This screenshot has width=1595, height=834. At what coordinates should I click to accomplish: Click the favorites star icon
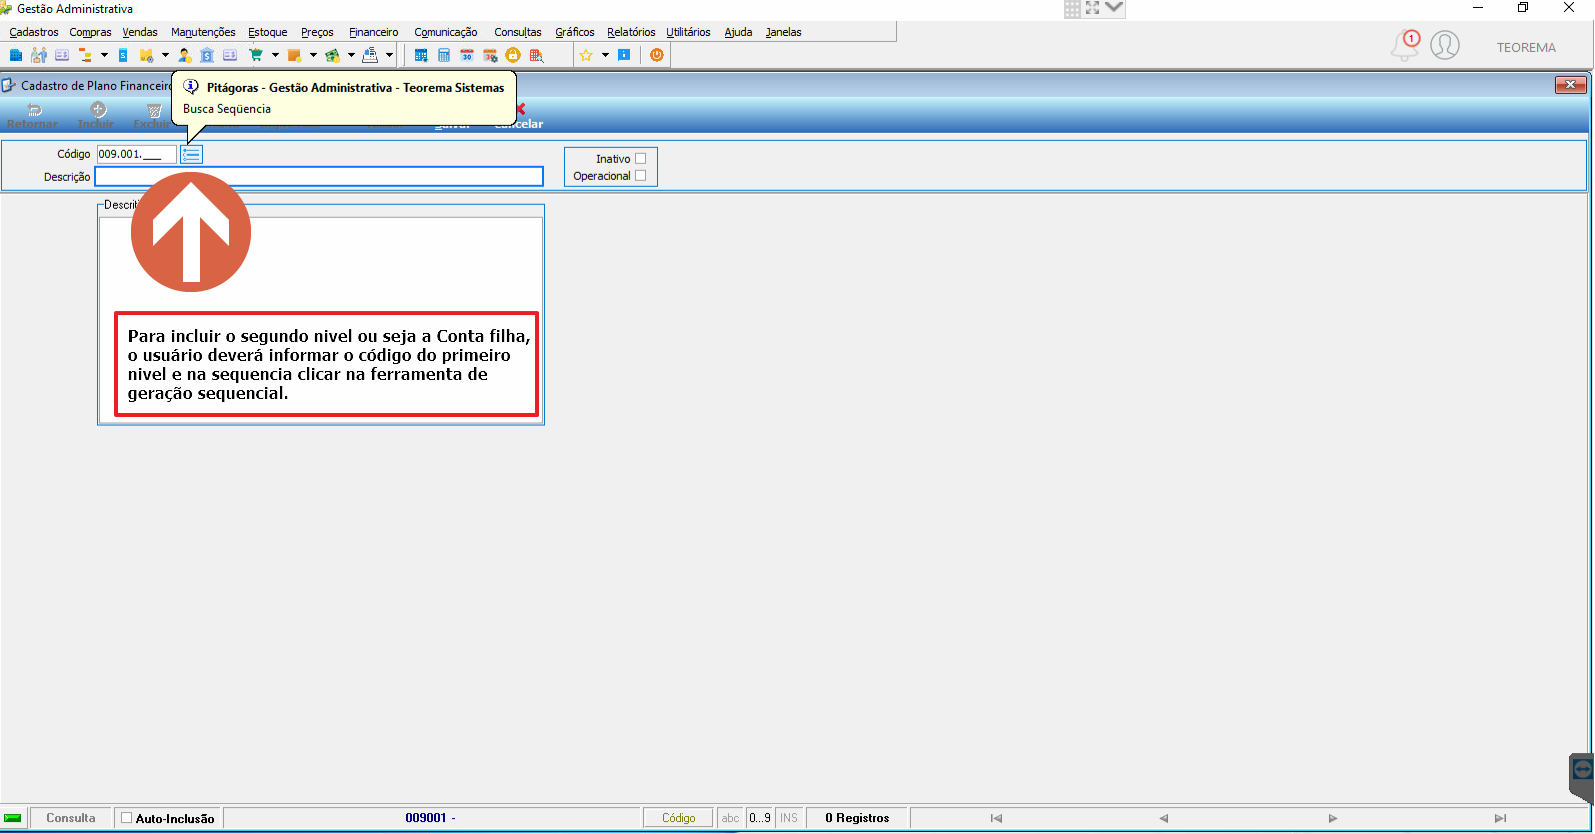coord(586,55)
